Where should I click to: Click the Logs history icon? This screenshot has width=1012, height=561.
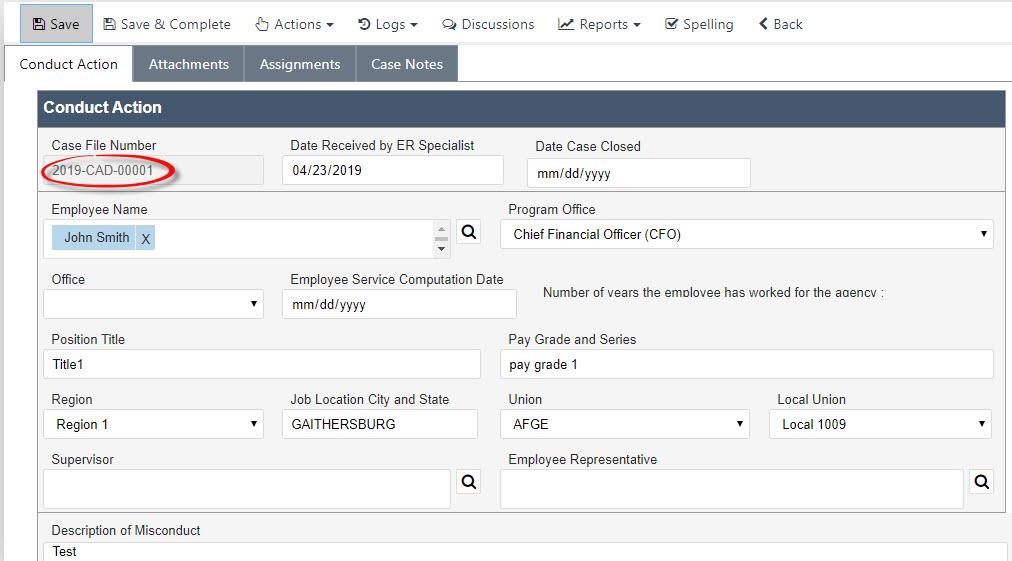pyautogui.click(x=364, y=24)
